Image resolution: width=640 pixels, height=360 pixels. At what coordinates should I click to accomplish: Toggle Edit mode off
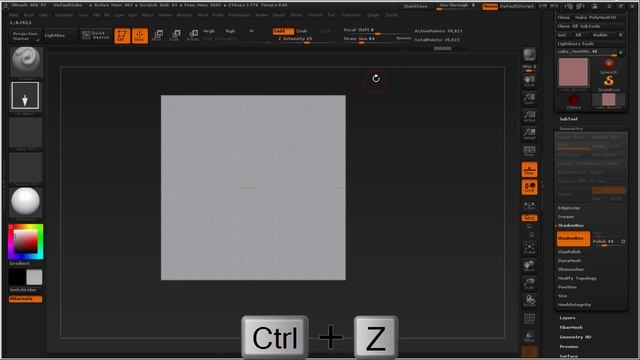[122, 36]
